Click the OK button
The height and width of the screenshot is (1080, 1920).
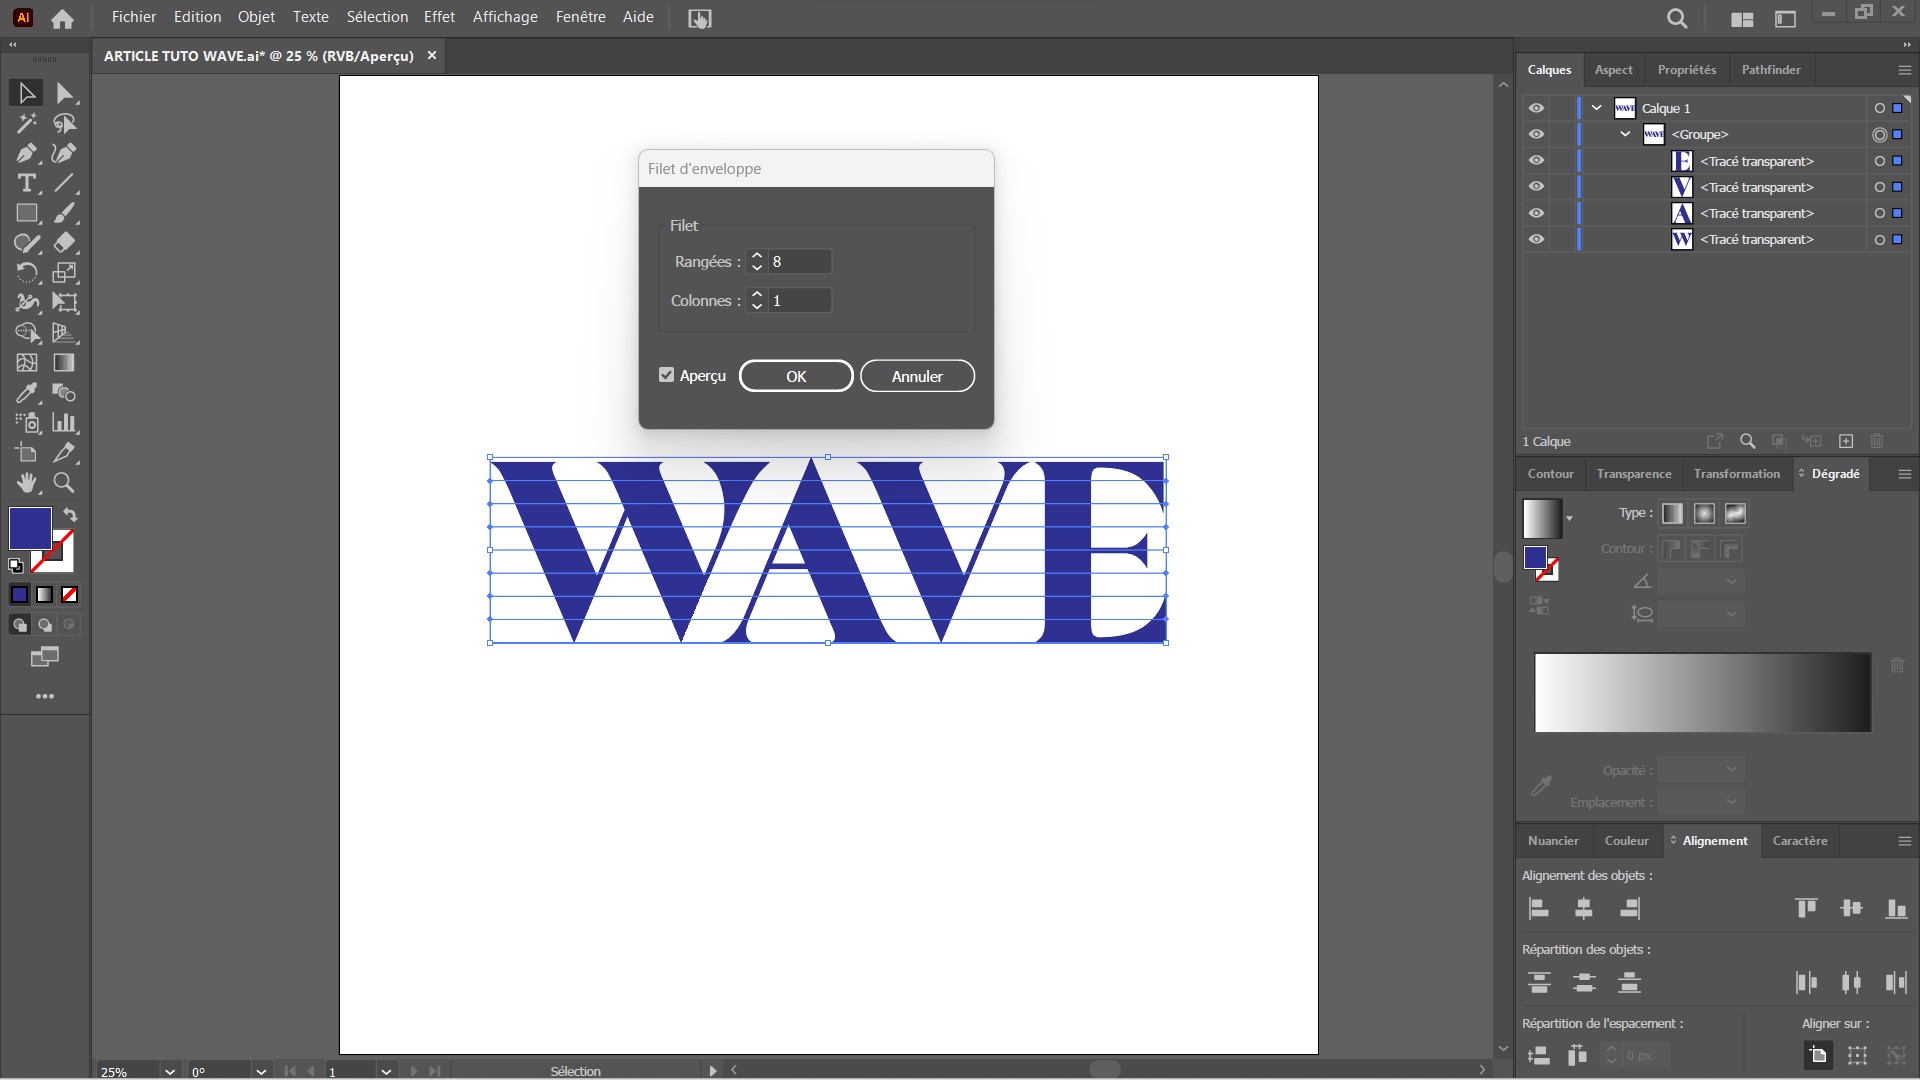(x=795, y=375)
